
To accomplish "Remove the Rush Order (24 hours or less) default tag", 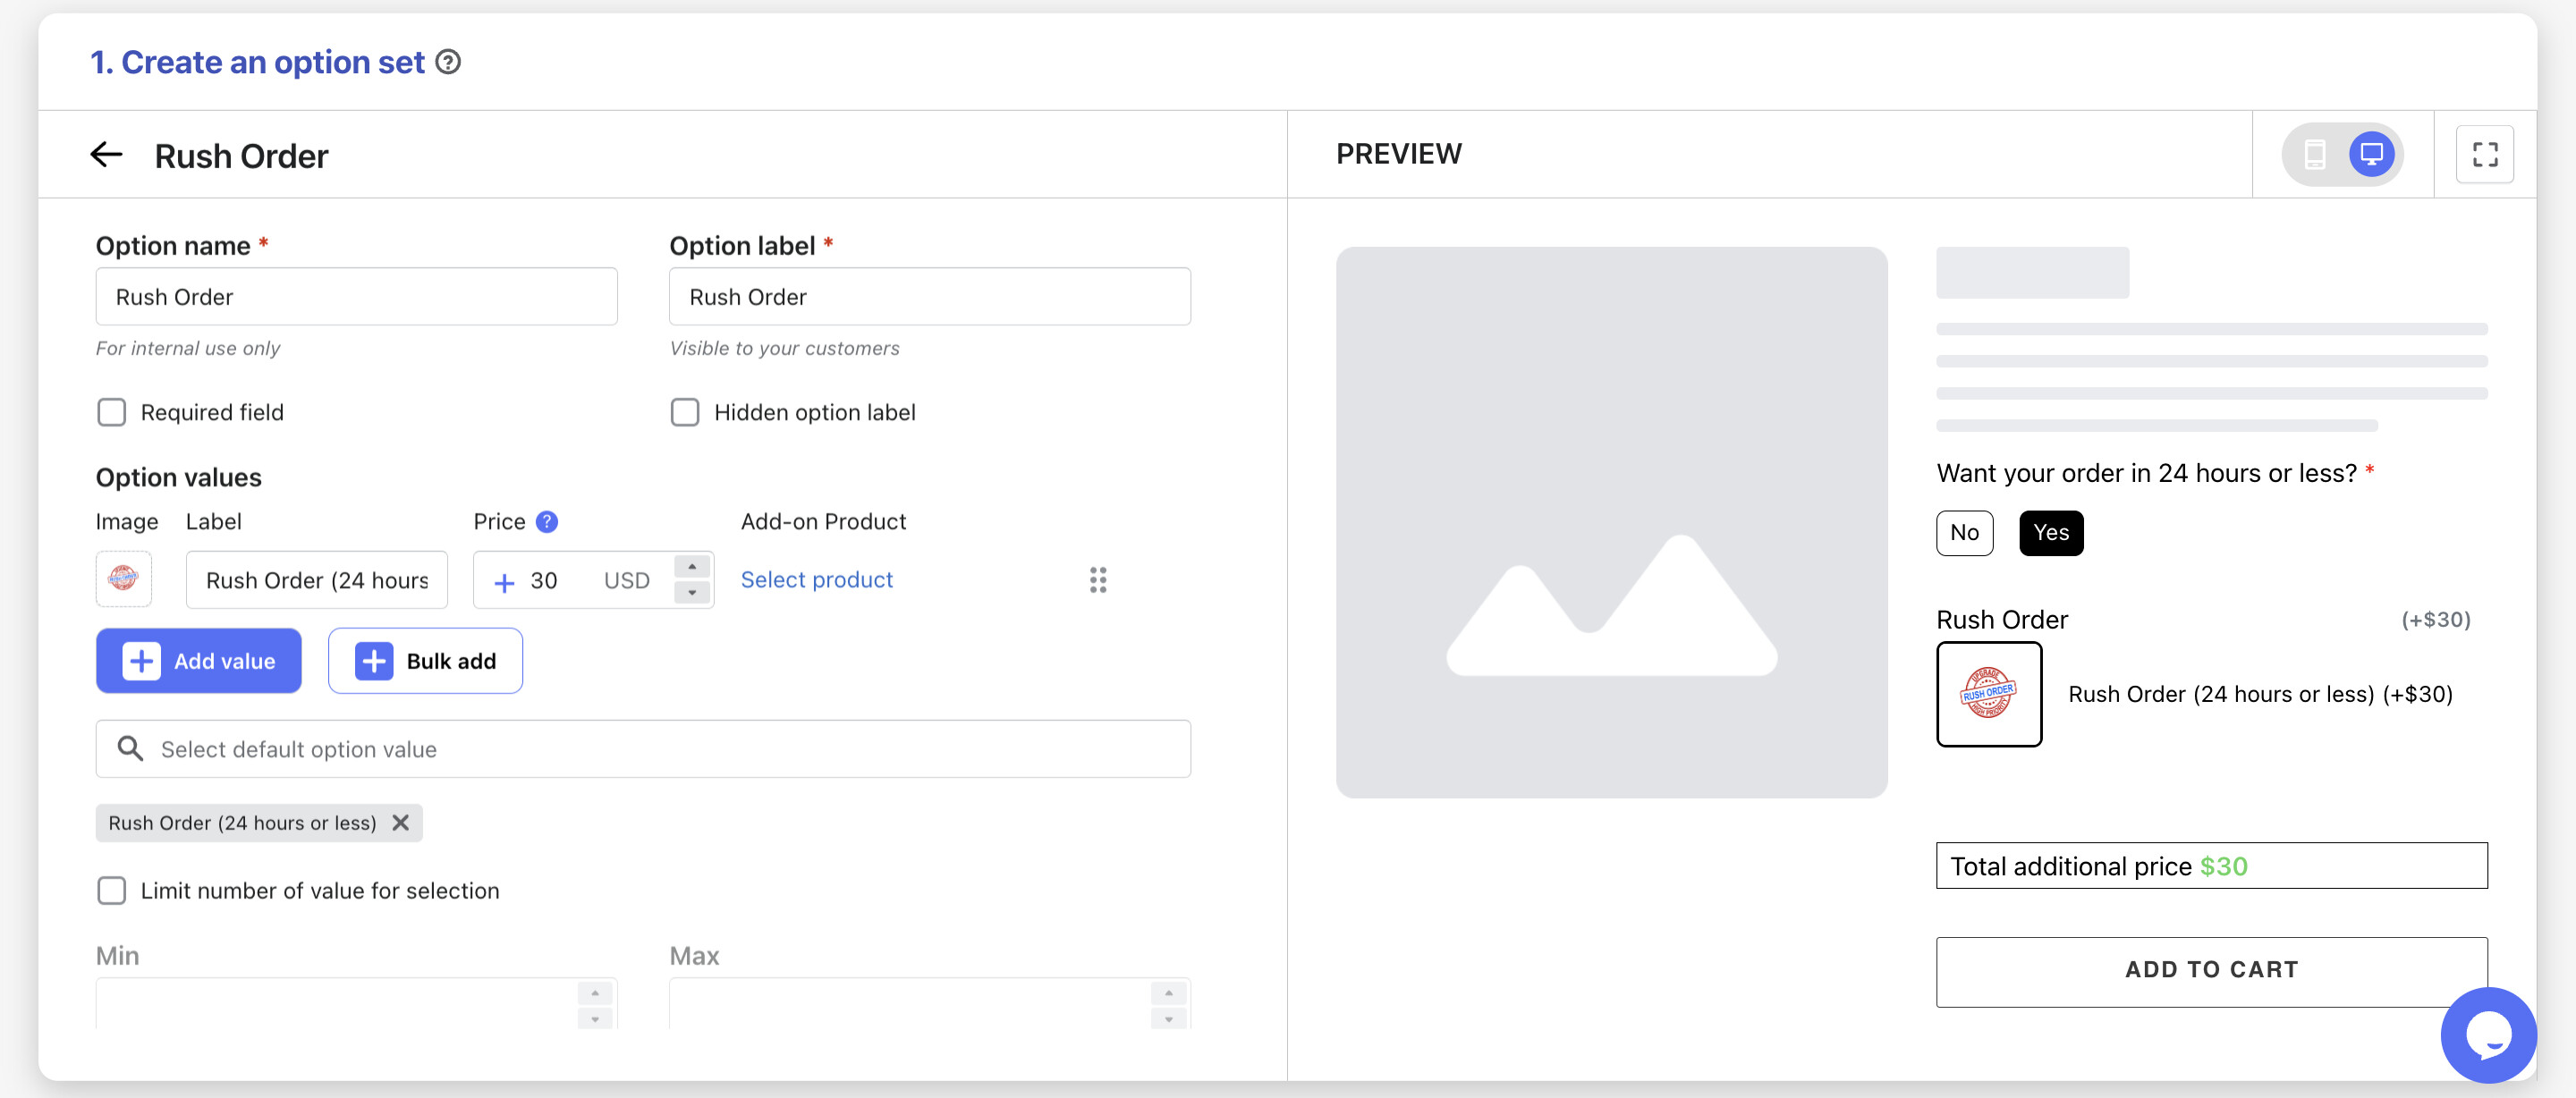I will 401,822.
